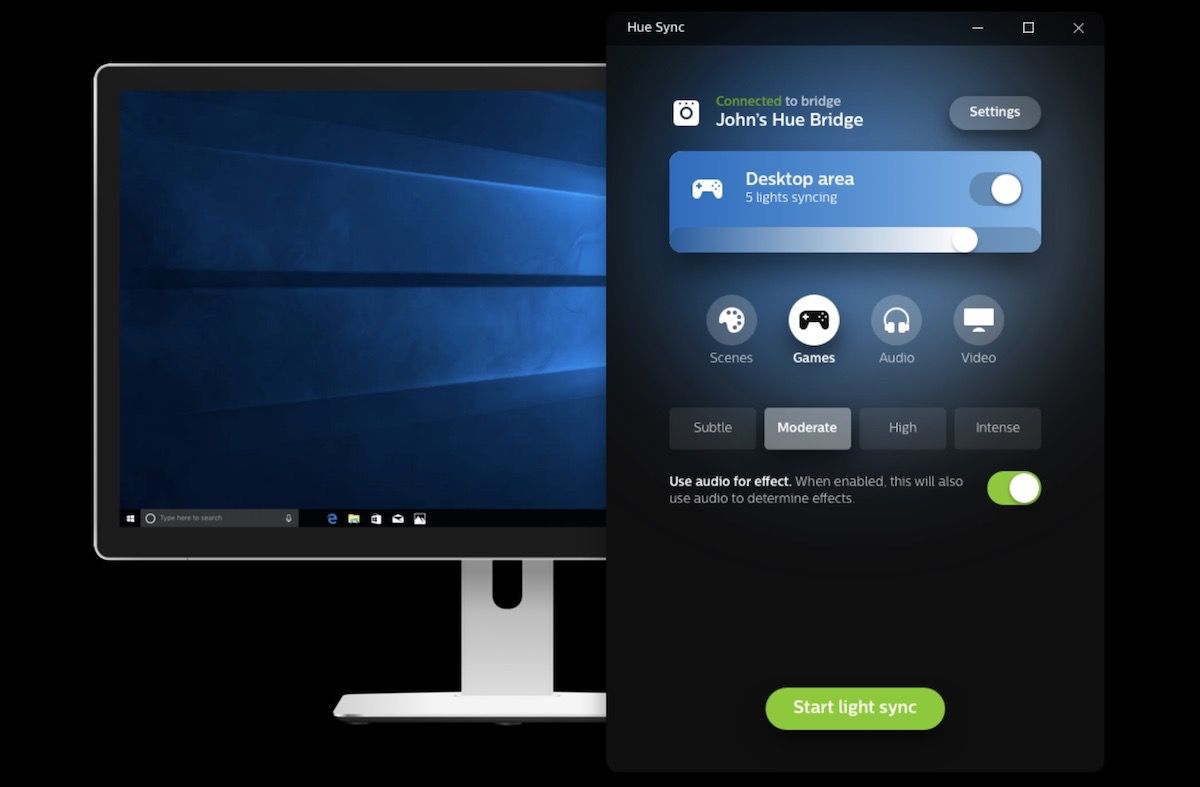1200x787 pixels.
Task: Disable Use audio for effect toggle
Action: [x=1013, y=488]
